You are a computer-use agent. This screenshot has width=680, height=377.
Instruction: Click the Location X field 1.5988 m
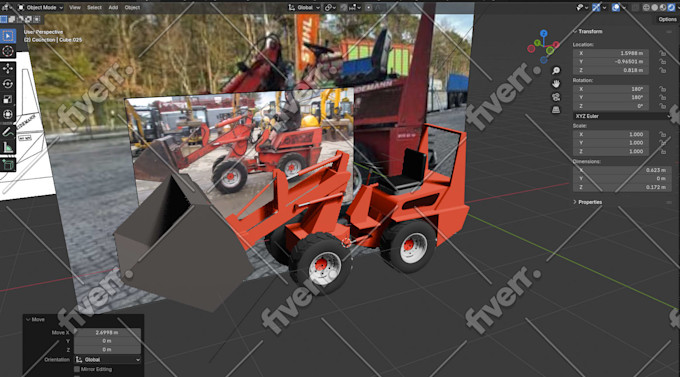[x=611, y=53]
